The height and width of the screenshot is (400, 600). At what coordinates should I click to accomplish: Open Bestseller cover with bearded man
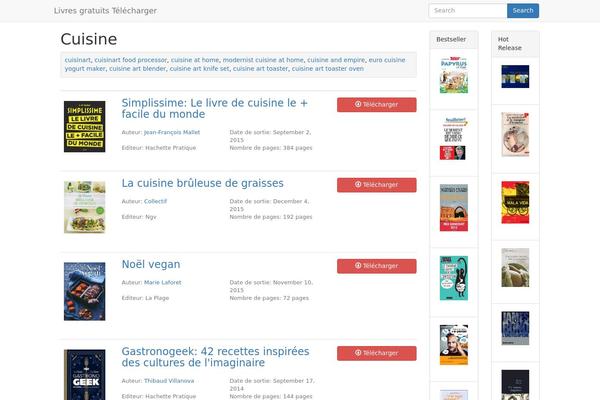click(x=454, y=345)
